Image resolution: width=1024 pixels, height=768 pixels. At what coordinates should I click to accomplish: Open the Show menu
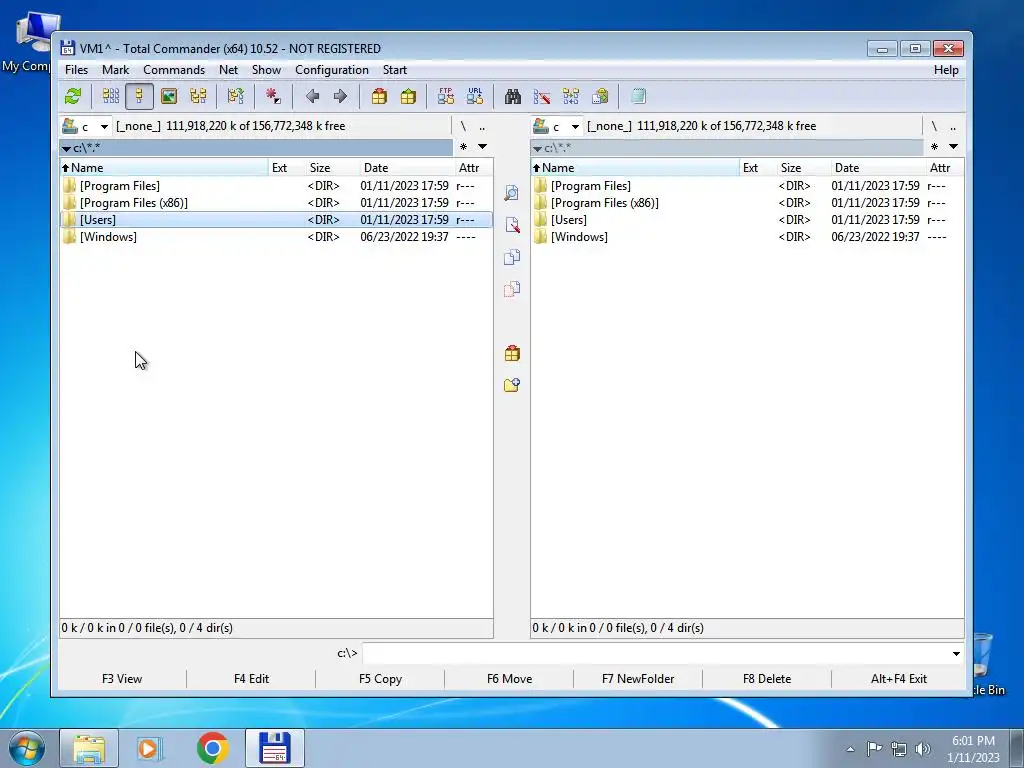(x=266, y=70)
